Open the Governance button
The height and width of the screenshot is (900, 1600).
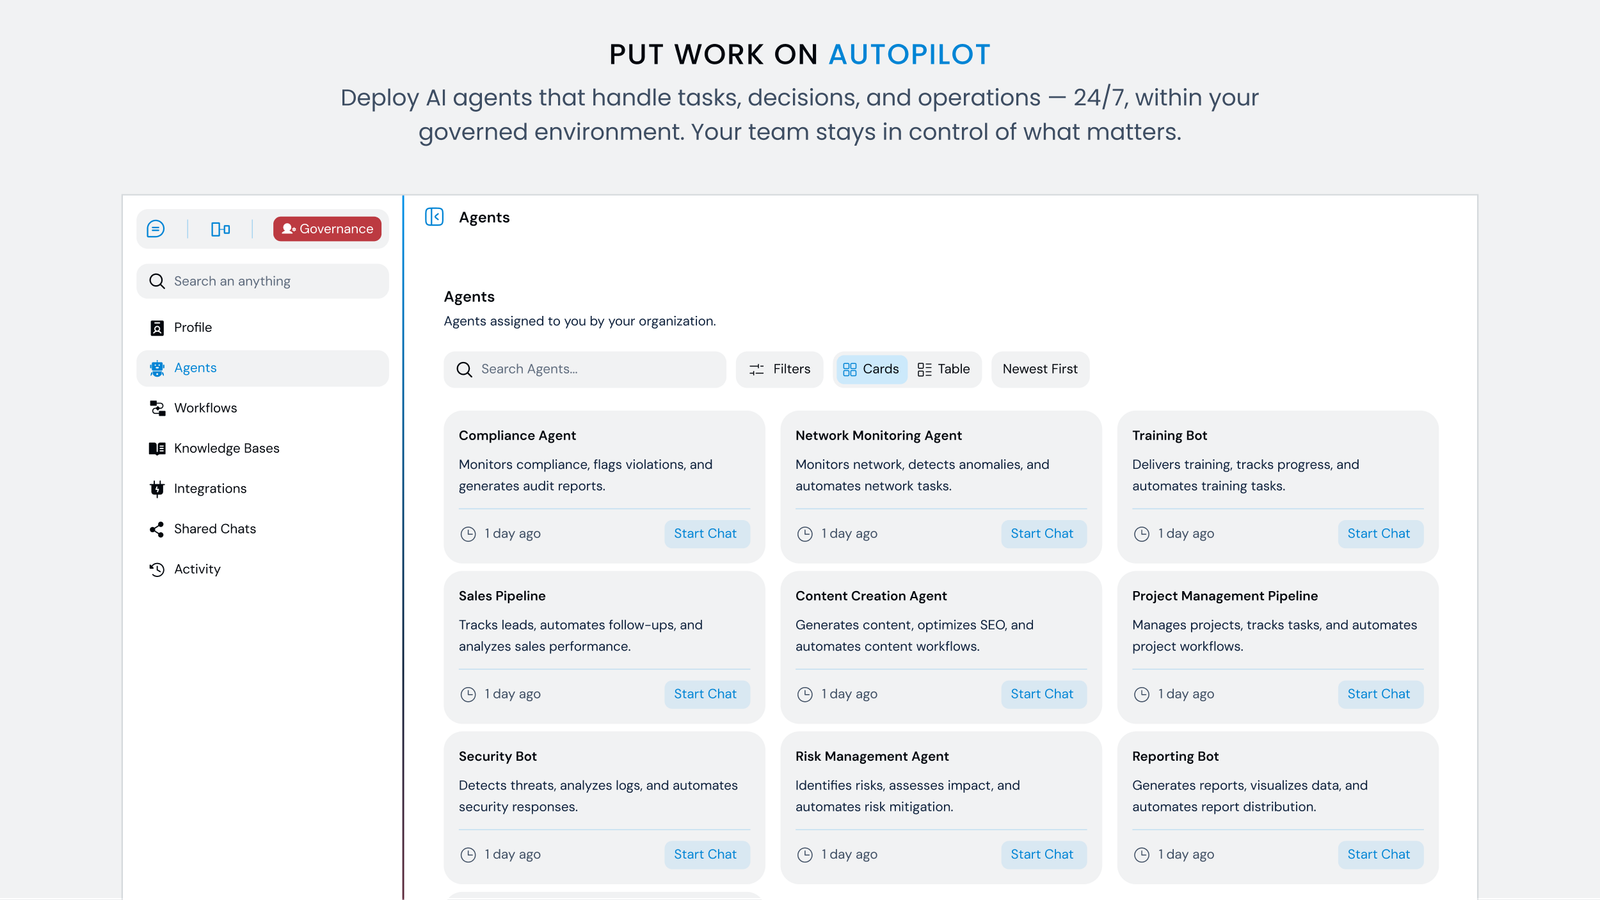tap(327, 229)
